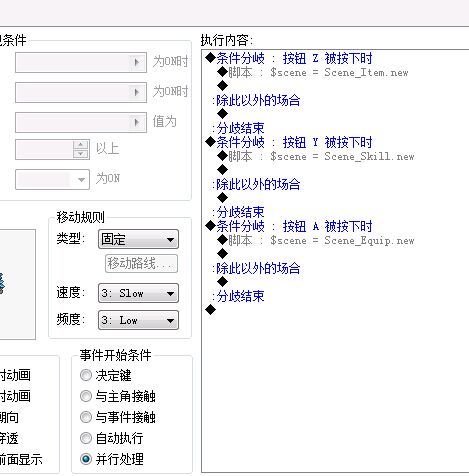The height and width of the screenshot is (476, 469).
Task: Open the self-switch 为ON dropdown
Action: click(52, 180)
